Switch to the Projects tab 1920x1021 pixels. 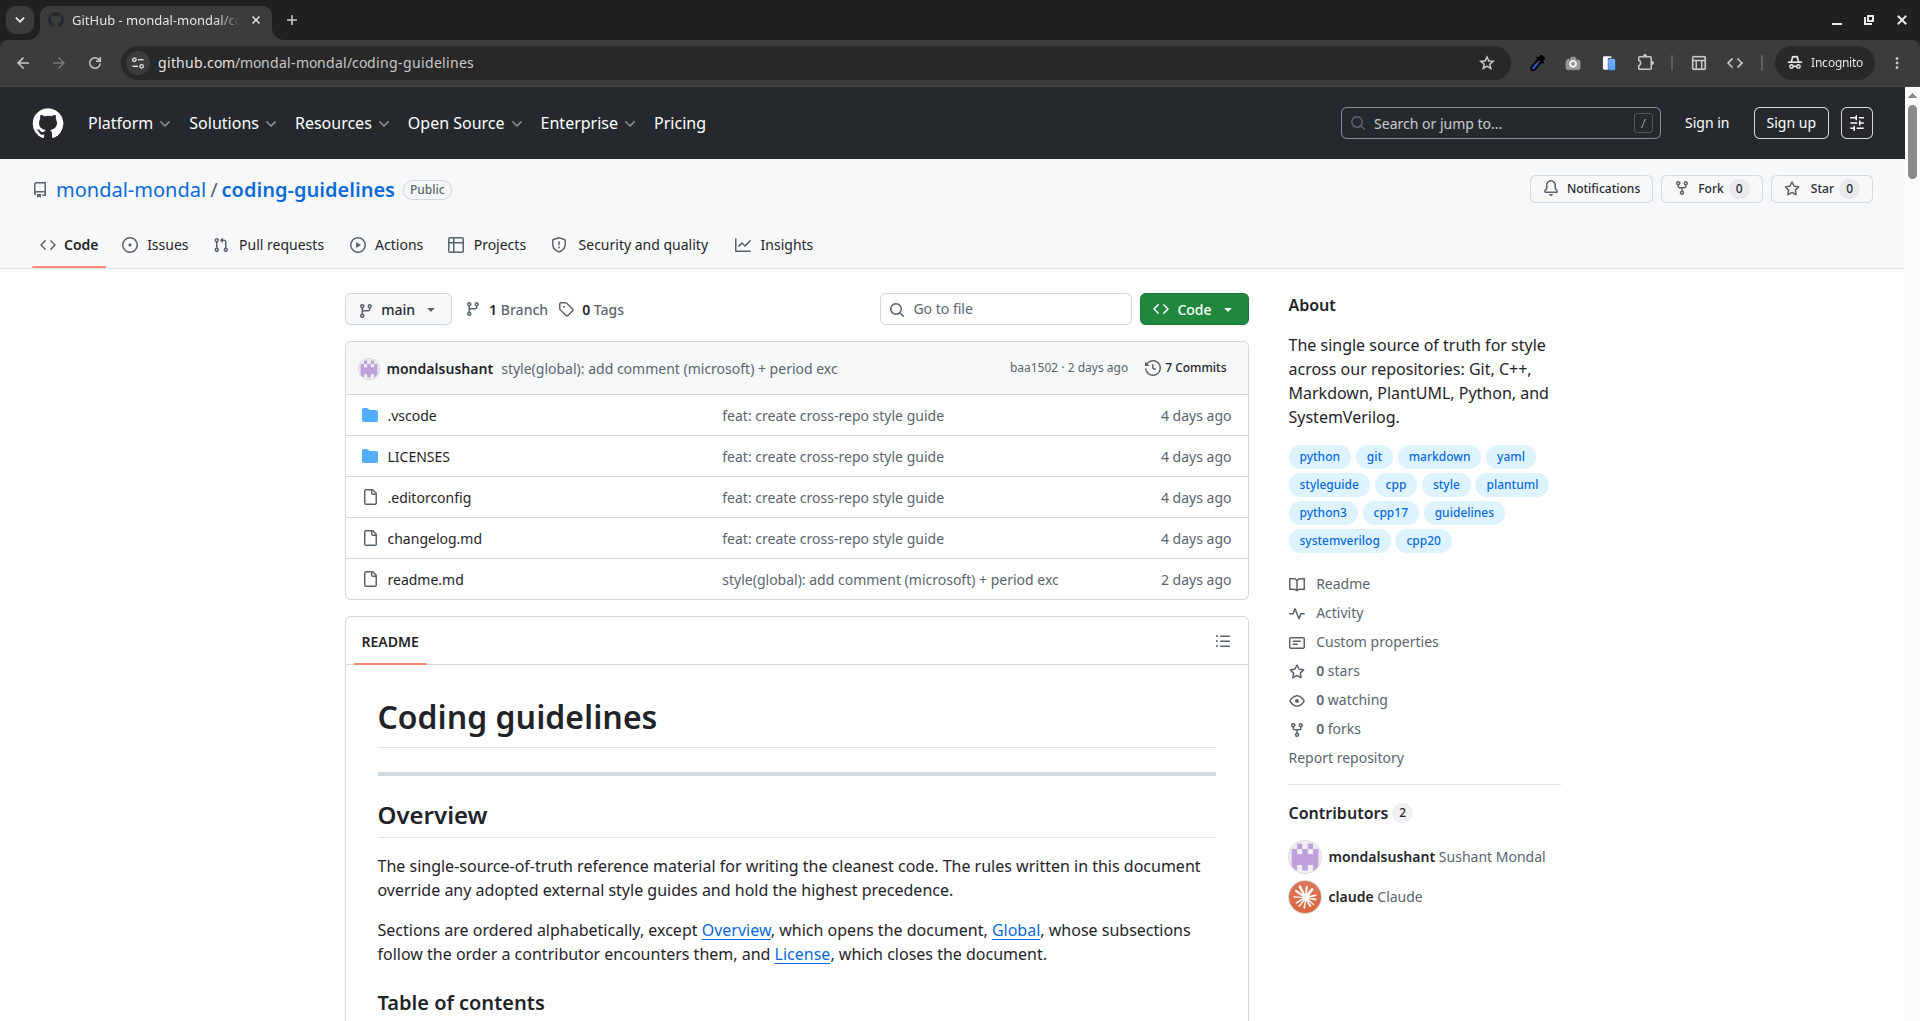(487, 245)
